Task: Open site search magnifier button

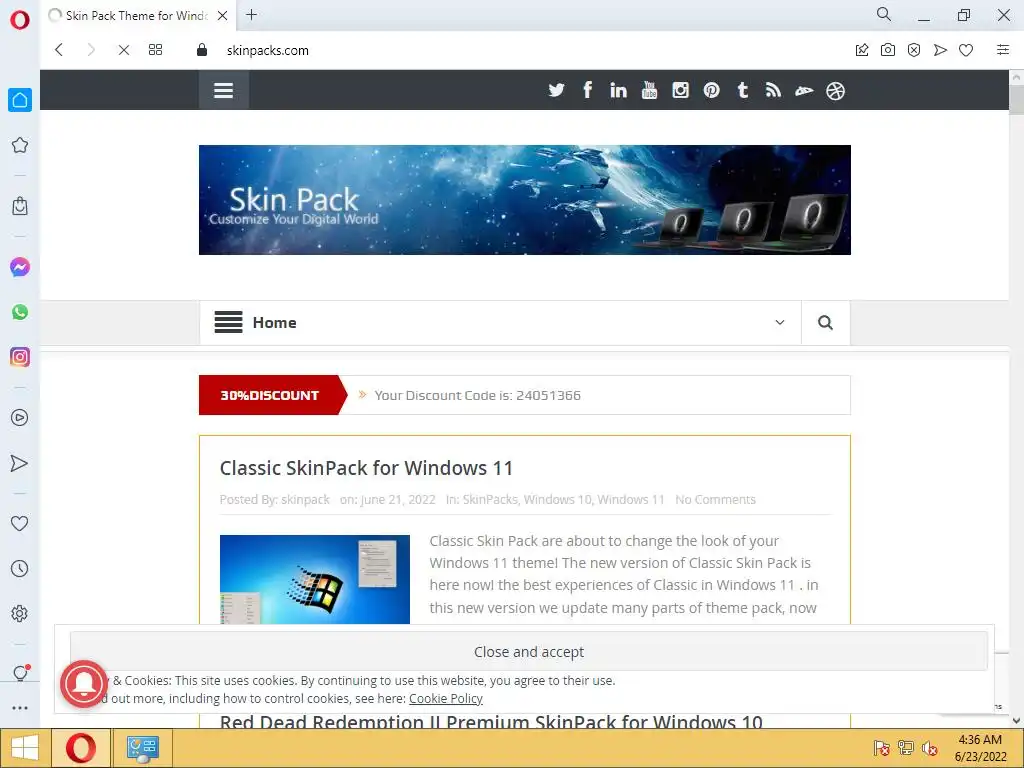Action: point(825,323)
